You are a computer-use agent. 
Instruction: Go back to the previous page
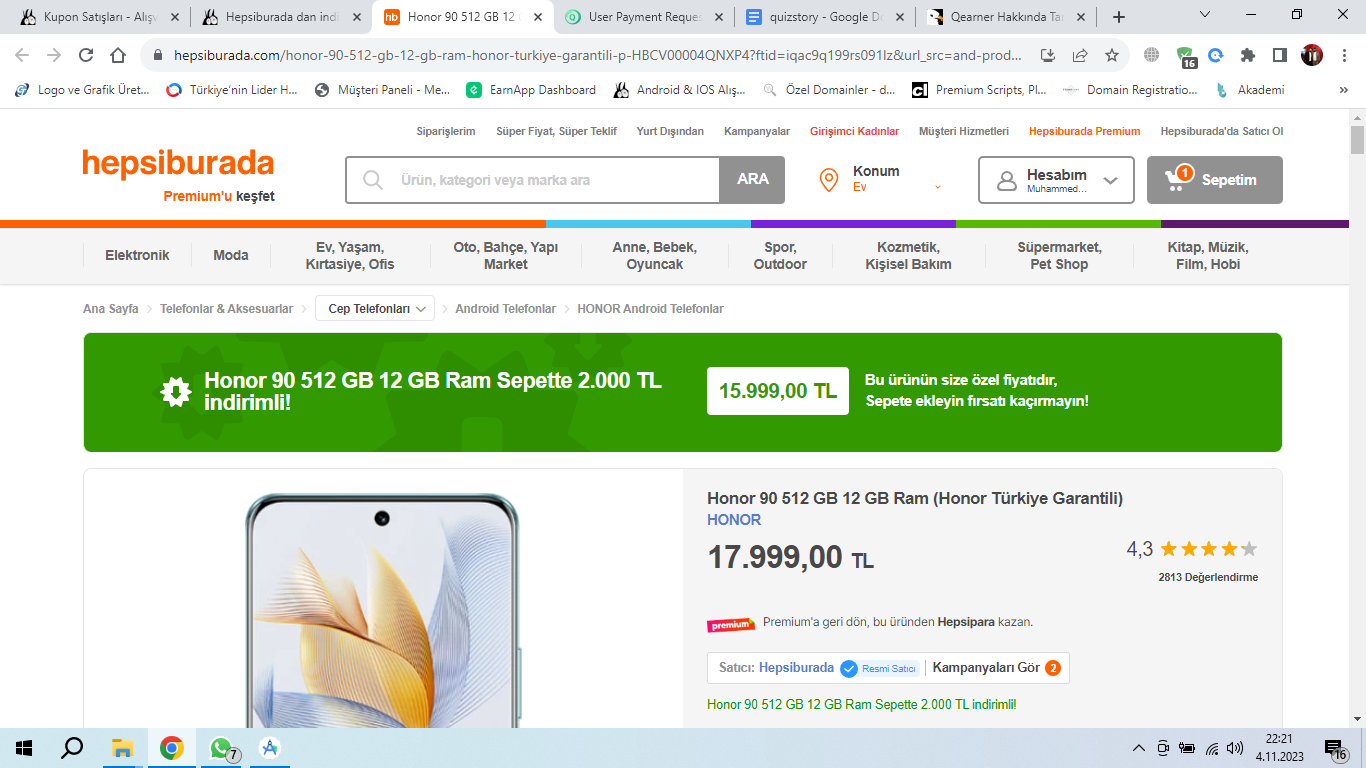[22, 56]
